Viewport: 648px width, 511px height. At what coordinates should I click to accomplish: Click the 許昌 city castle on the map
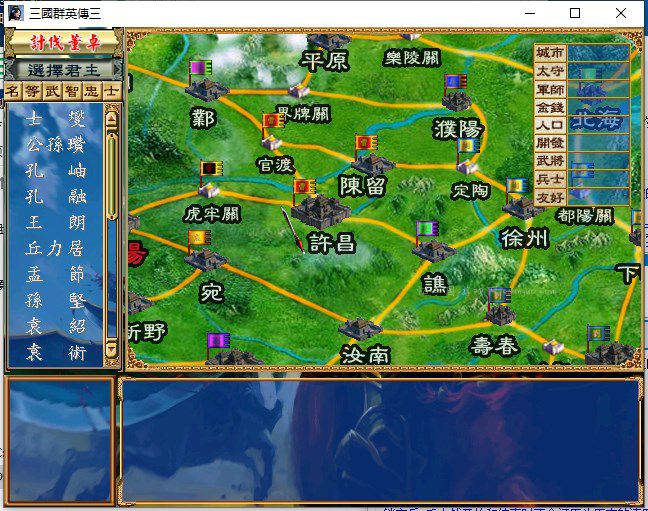pos(320,212)
